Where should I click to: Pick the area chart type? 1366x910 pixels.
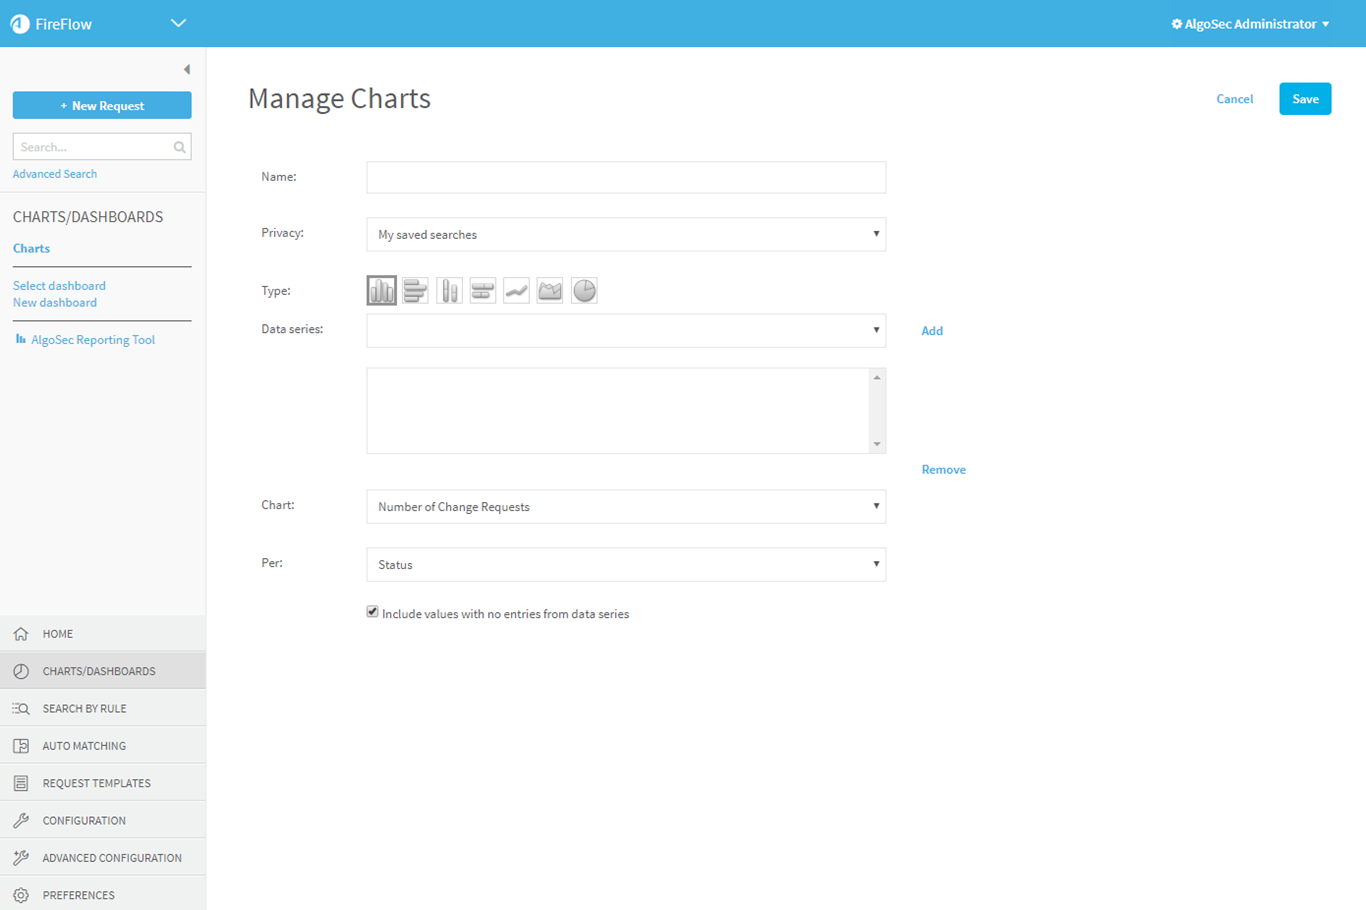pyautogui.click(x=550, y=291)
